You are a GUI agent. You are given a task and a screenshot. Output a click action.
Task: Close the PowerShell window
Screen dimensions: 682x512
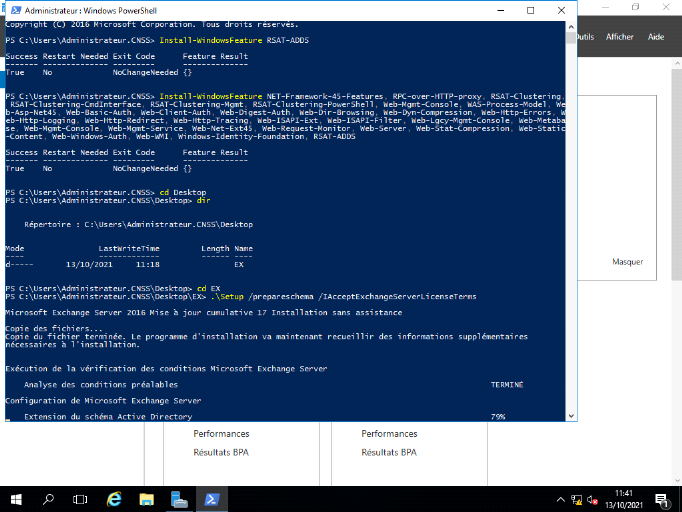click(x=561, y=10)
